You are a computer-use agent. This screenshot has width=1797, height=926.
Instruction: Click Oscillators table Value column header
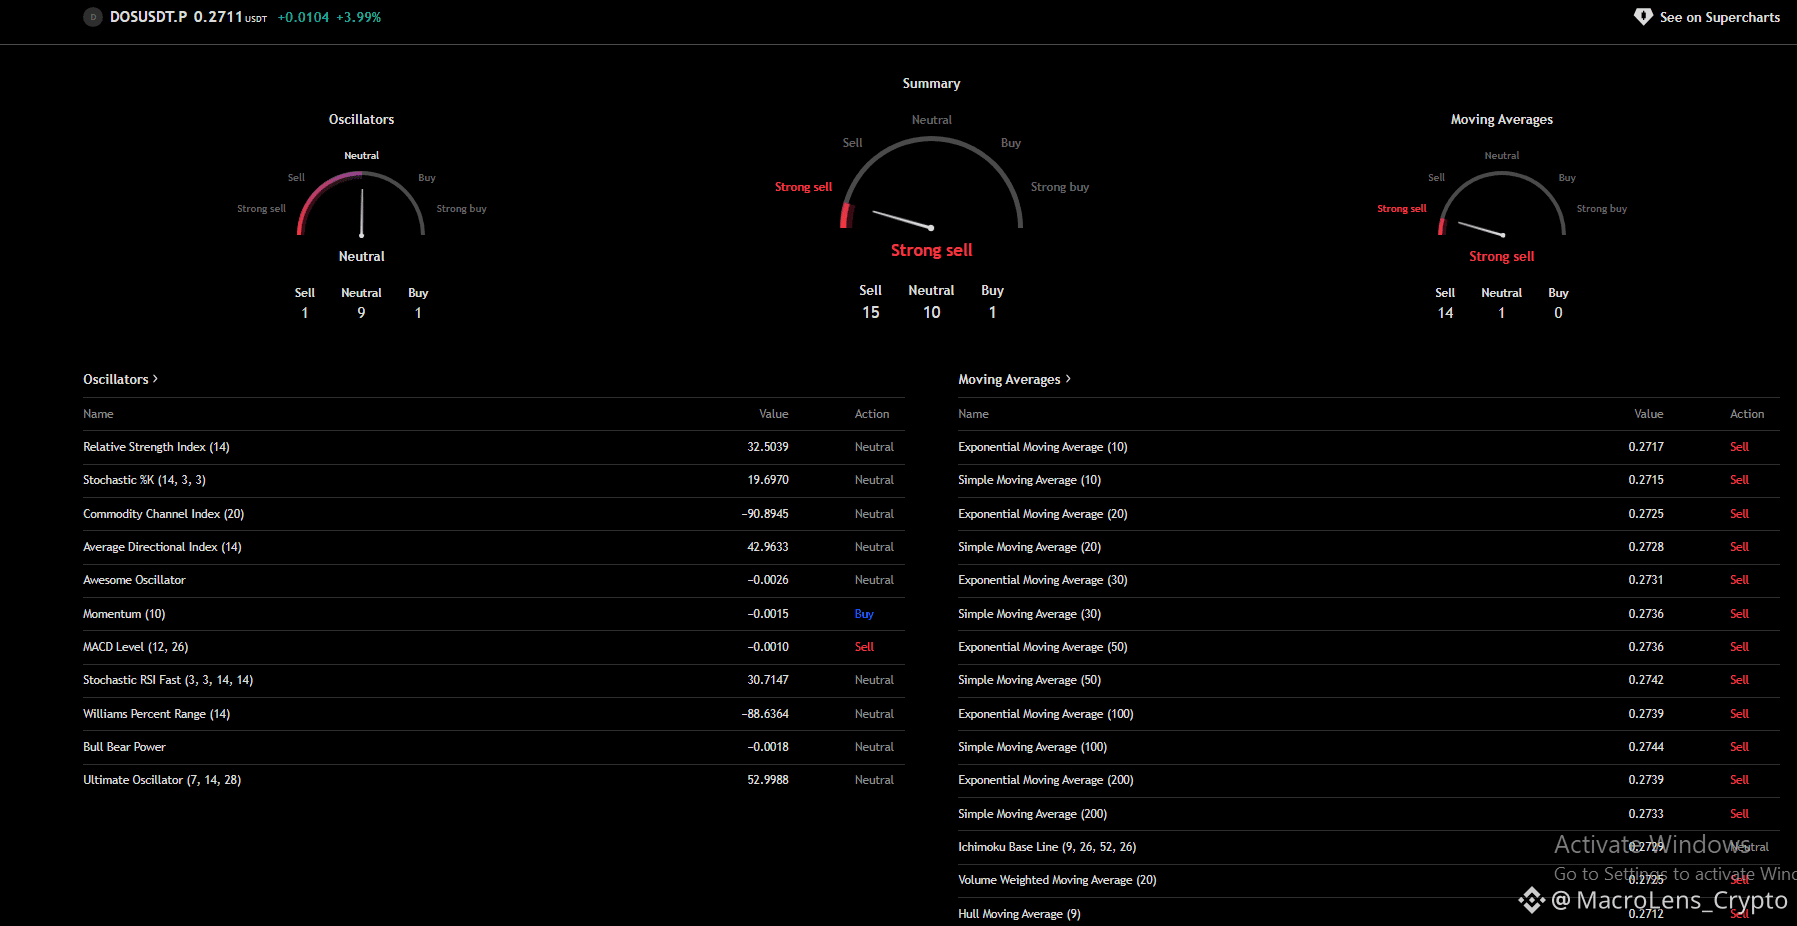773,414
